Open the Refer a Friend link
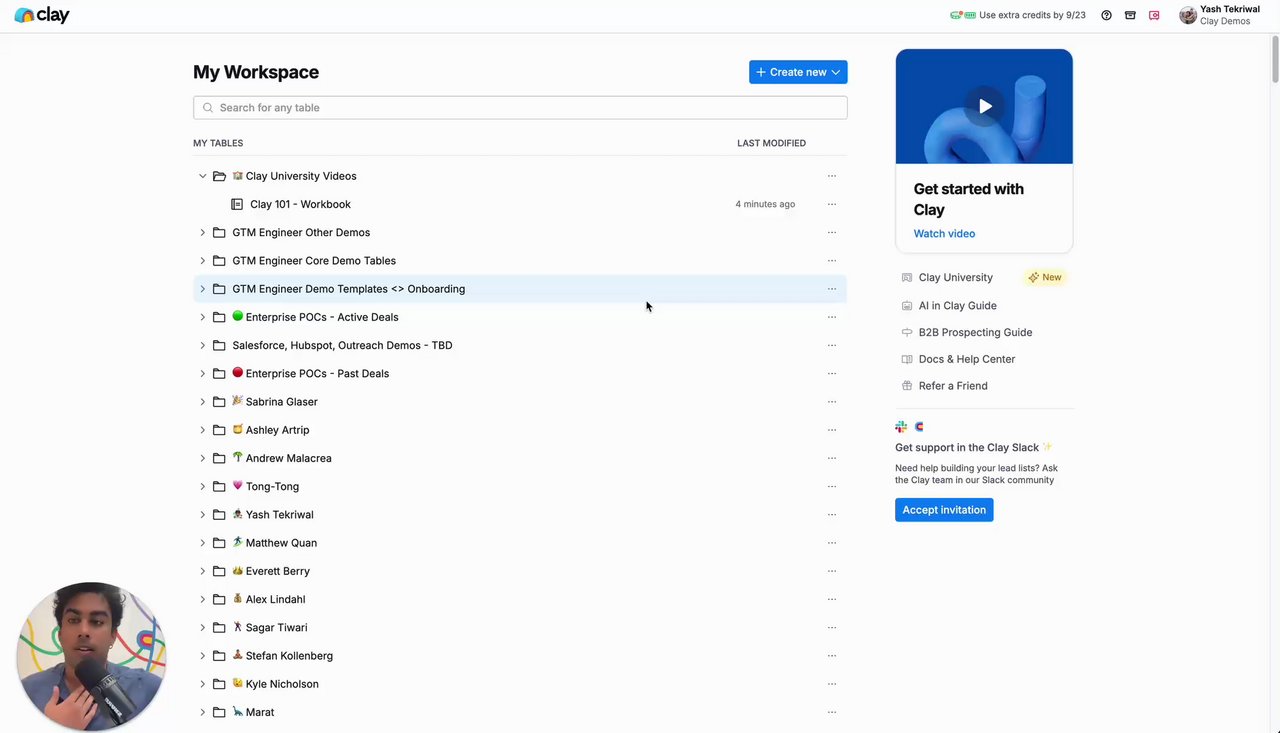The width and height of the screenshot is (1280, 733). [953, 386]
